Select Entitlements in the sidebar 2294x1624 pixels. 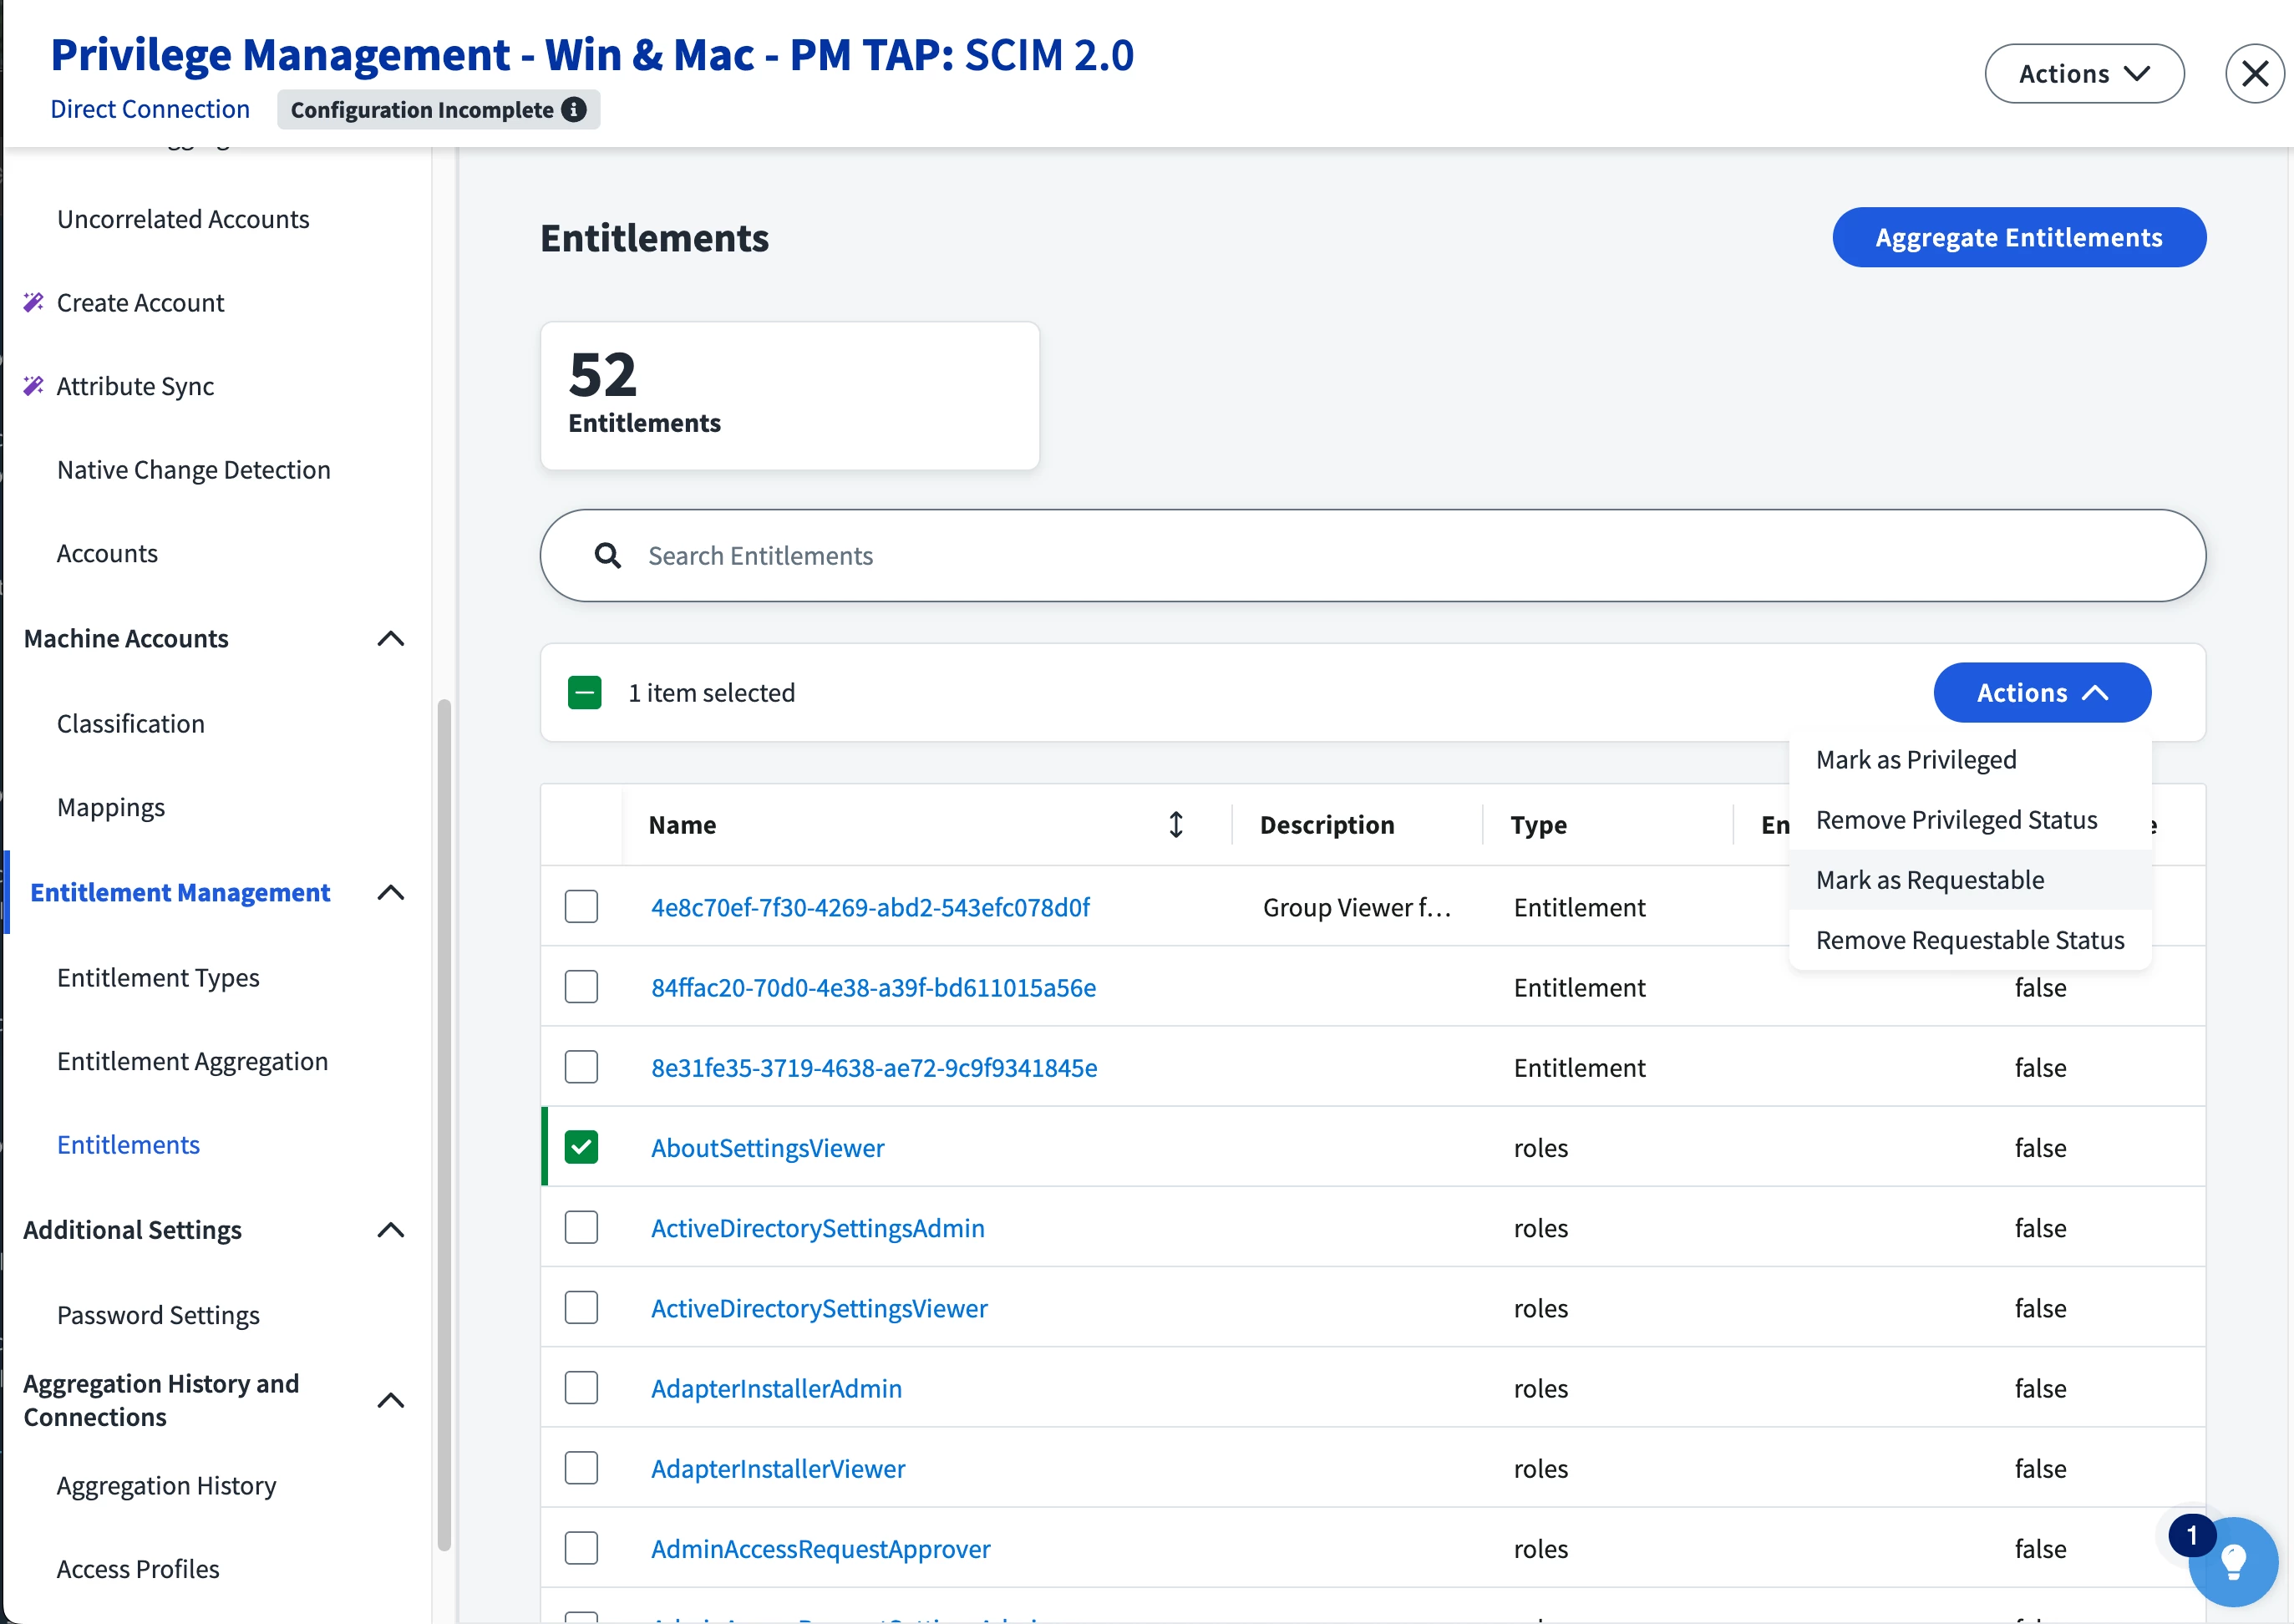[x=128, y=1144]
